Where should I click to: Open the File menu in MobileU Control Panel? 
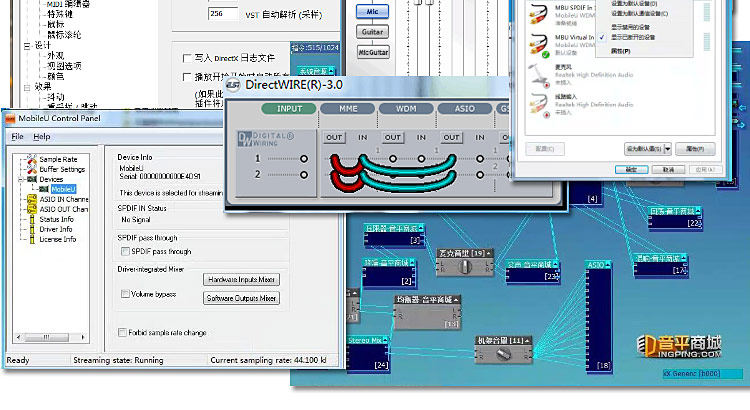[17, 136]
